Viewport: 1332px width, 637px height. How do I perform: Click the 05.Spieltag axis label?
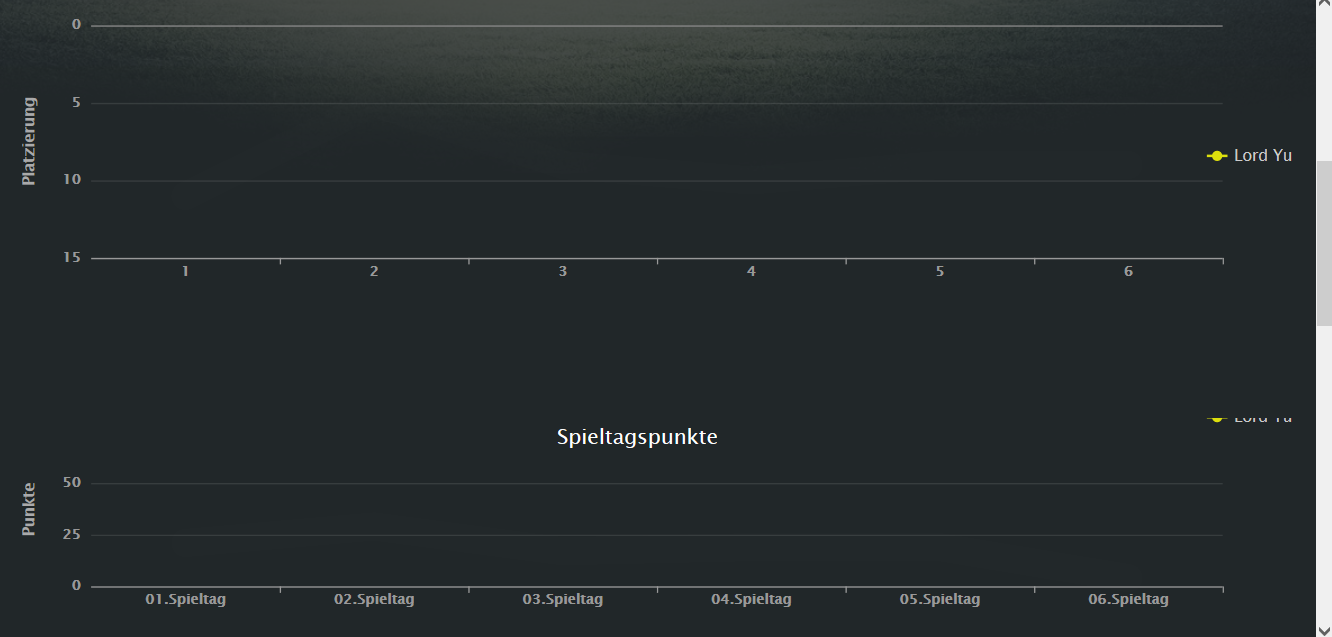[940, 600]
